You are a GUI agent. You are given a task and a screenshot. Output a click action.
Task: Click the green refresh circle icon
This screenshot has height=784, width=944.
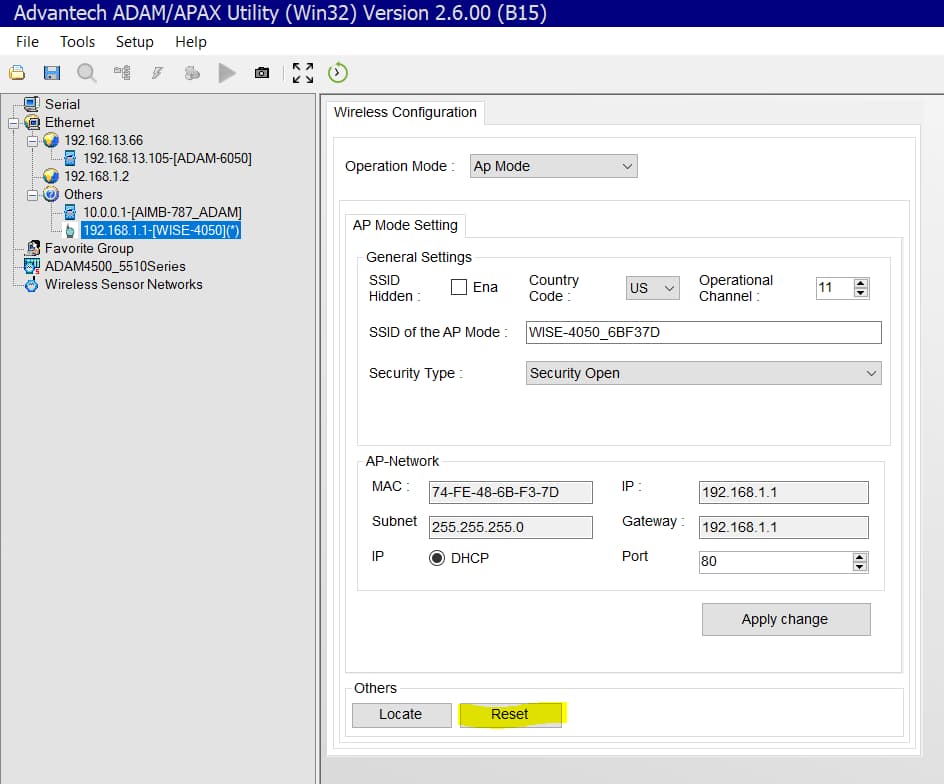coord(338,73)
